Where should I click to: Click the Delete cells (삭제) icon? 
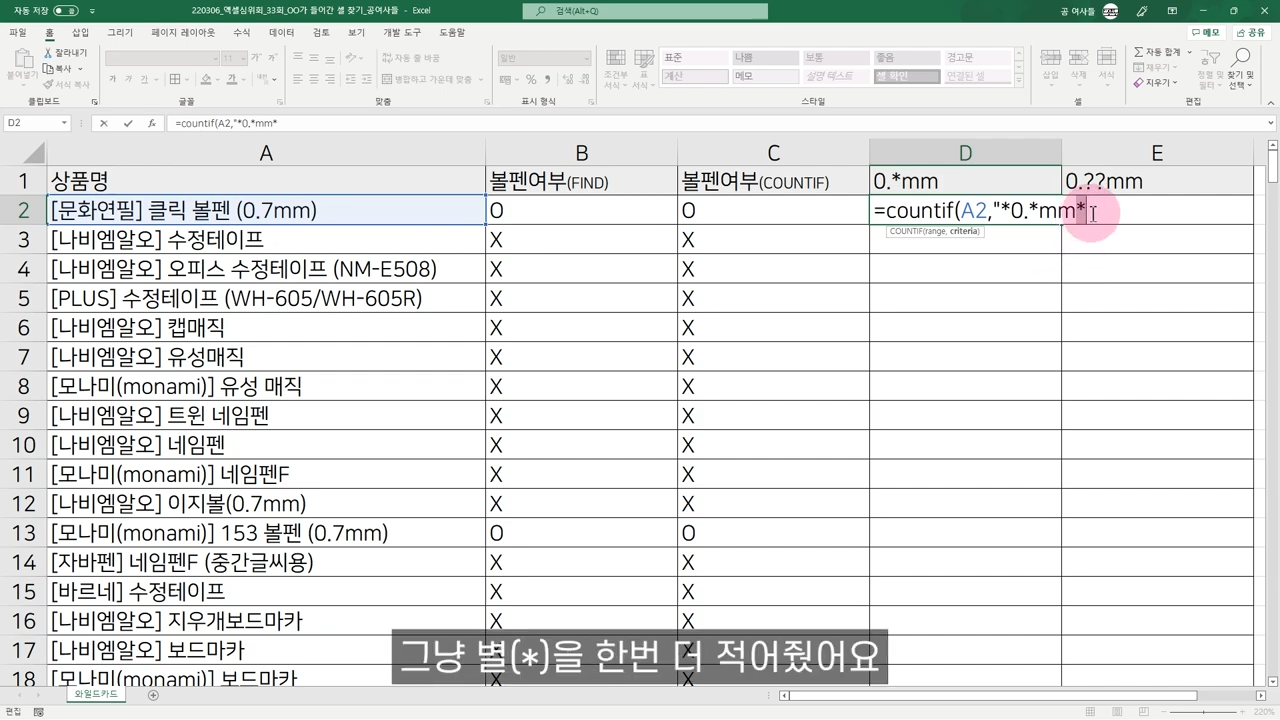coord(1078,57)
